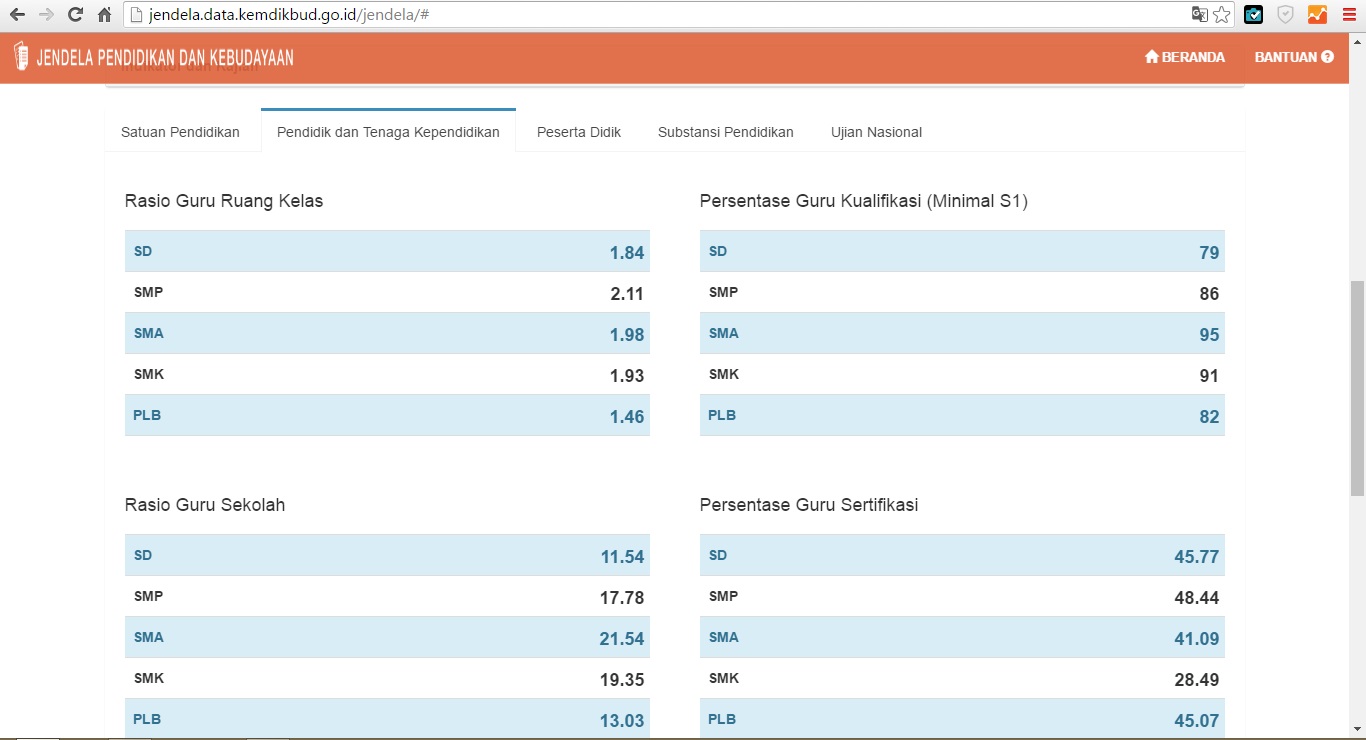Open the Chrome hamburger menu

click(x=1348, y=15)
